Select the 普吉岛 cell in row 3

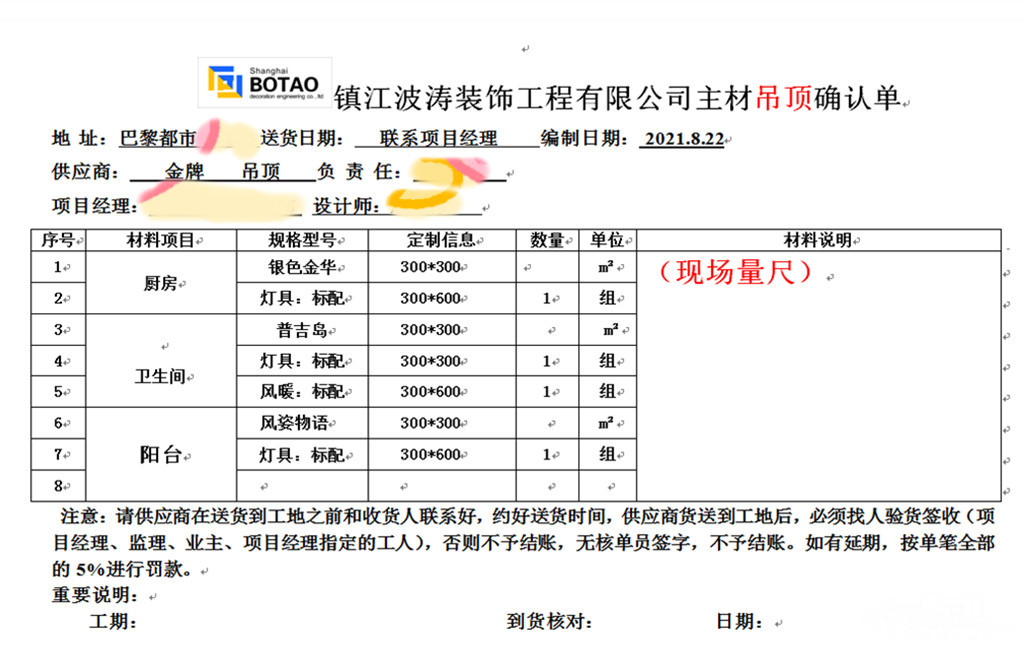click(x=302, y=330)
